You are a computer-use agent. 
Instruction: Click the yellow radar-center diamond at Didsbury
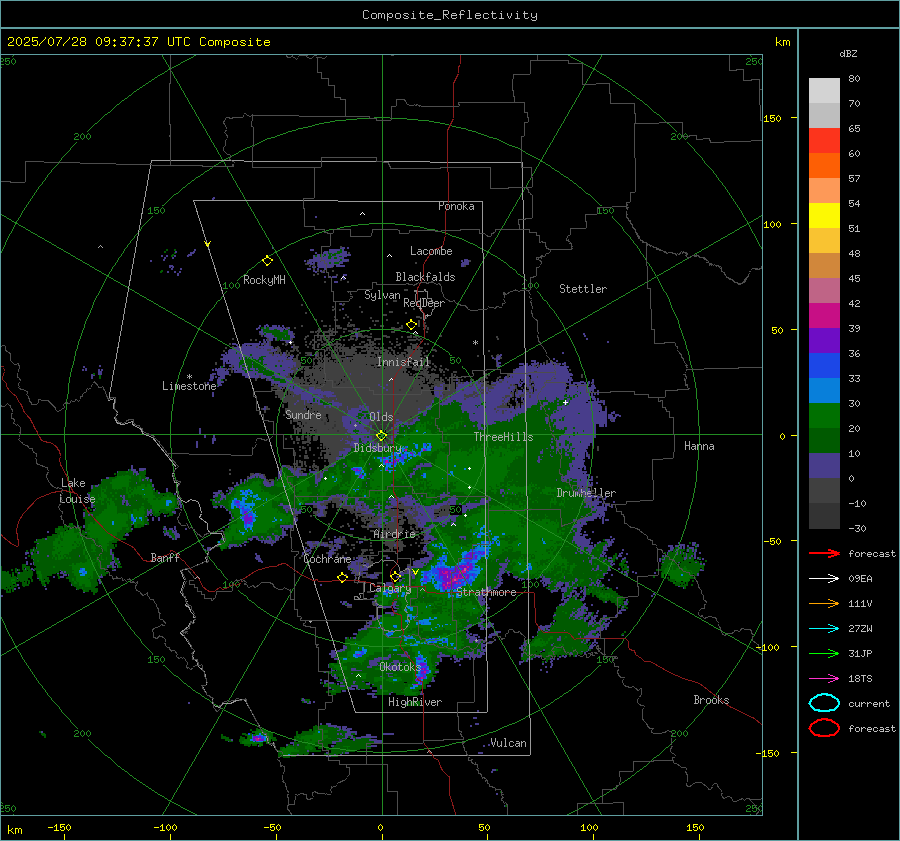pos(381,436)
